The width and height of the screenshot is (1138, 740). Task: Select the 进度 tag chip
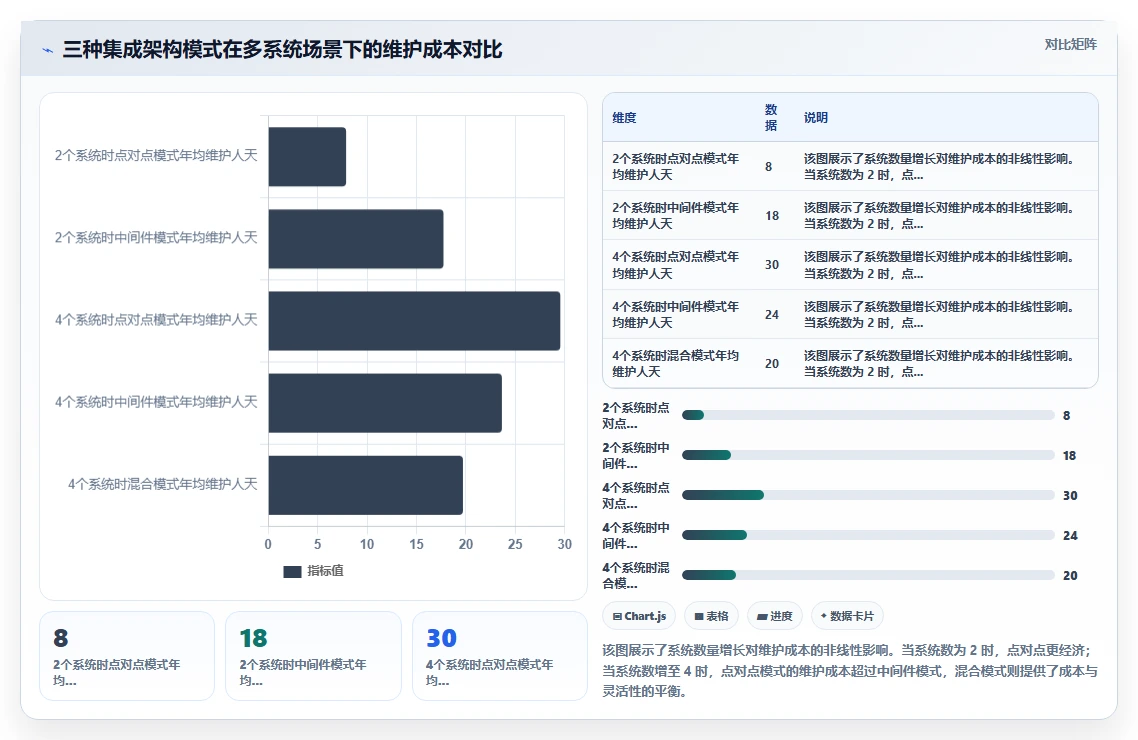click(x=774, y=616)
